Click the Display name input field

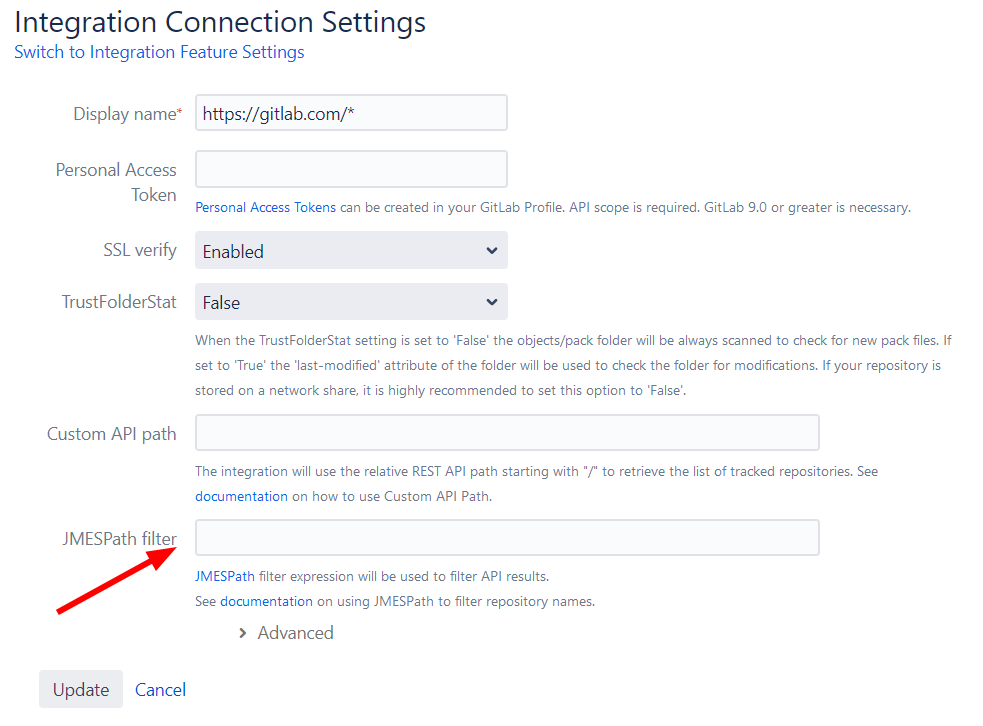click(x=350, y=112)
